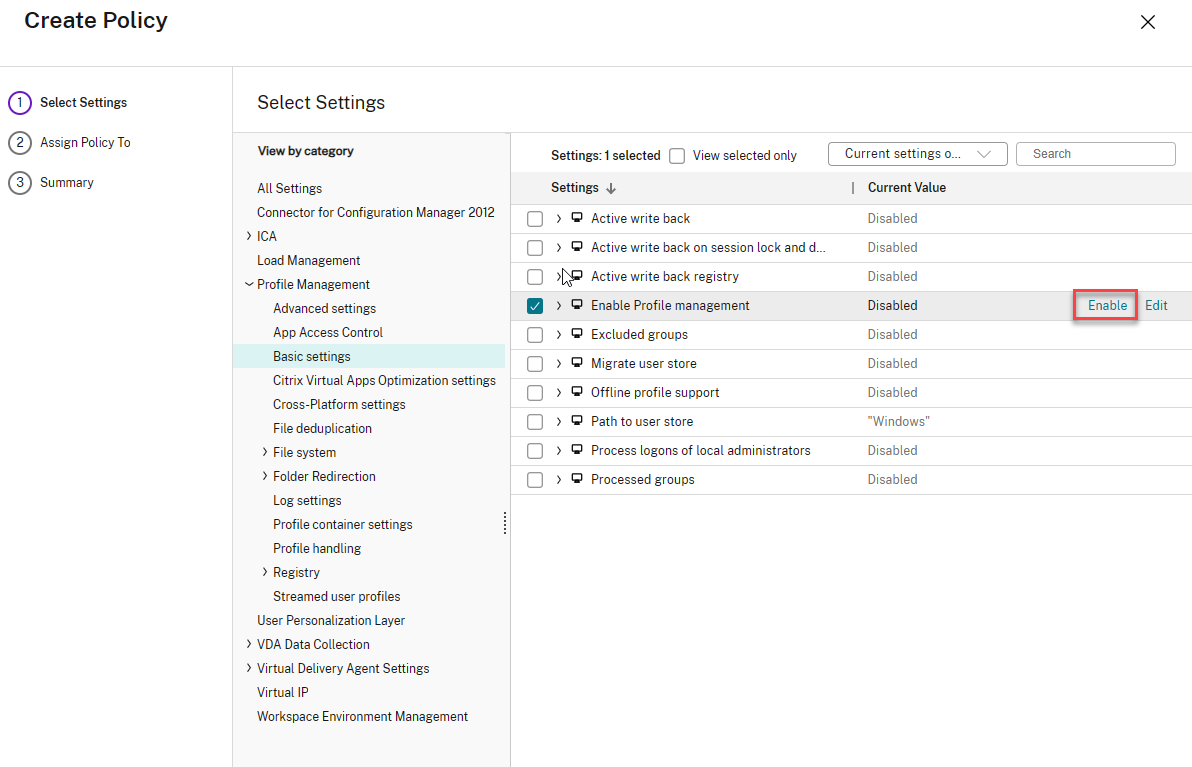Open the Log settings category

(307, 500)
